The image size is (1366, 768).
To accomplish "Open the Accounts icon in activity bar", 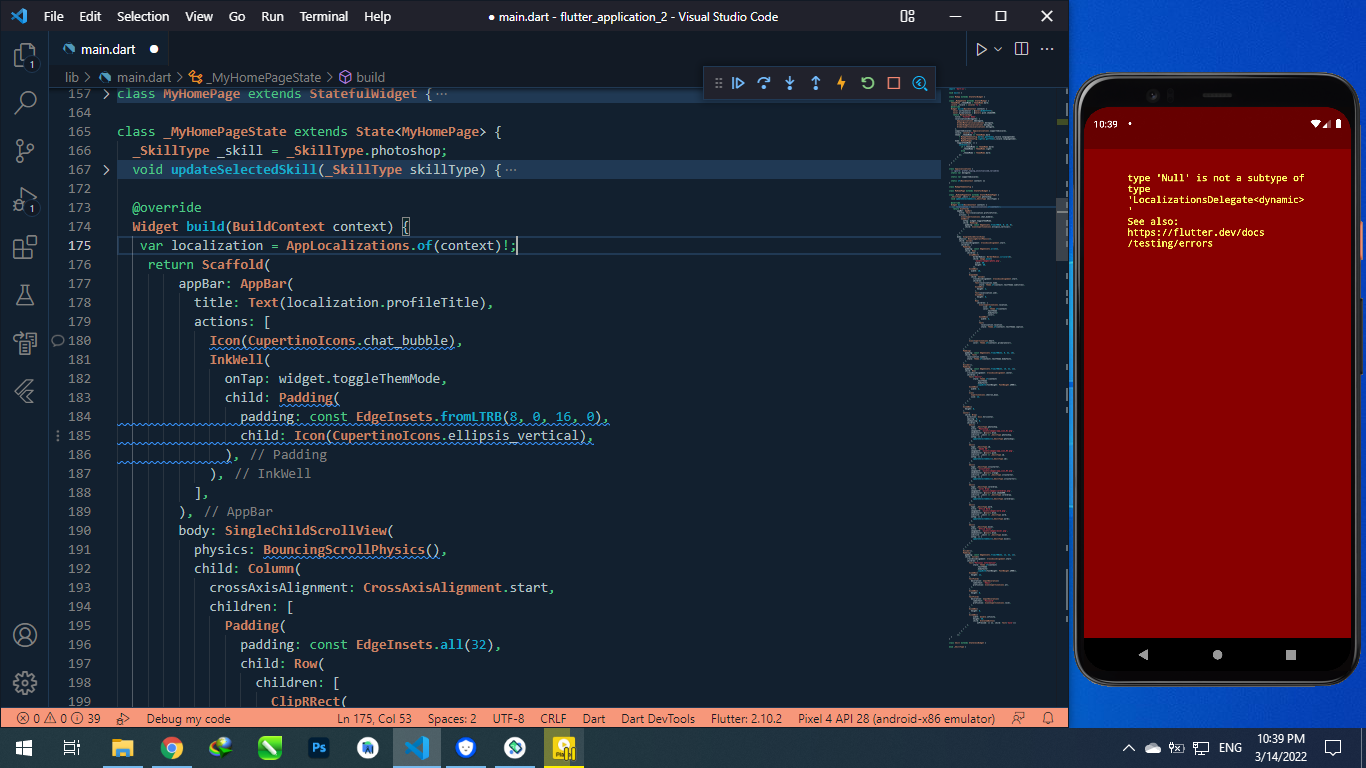I will (25, 635).
